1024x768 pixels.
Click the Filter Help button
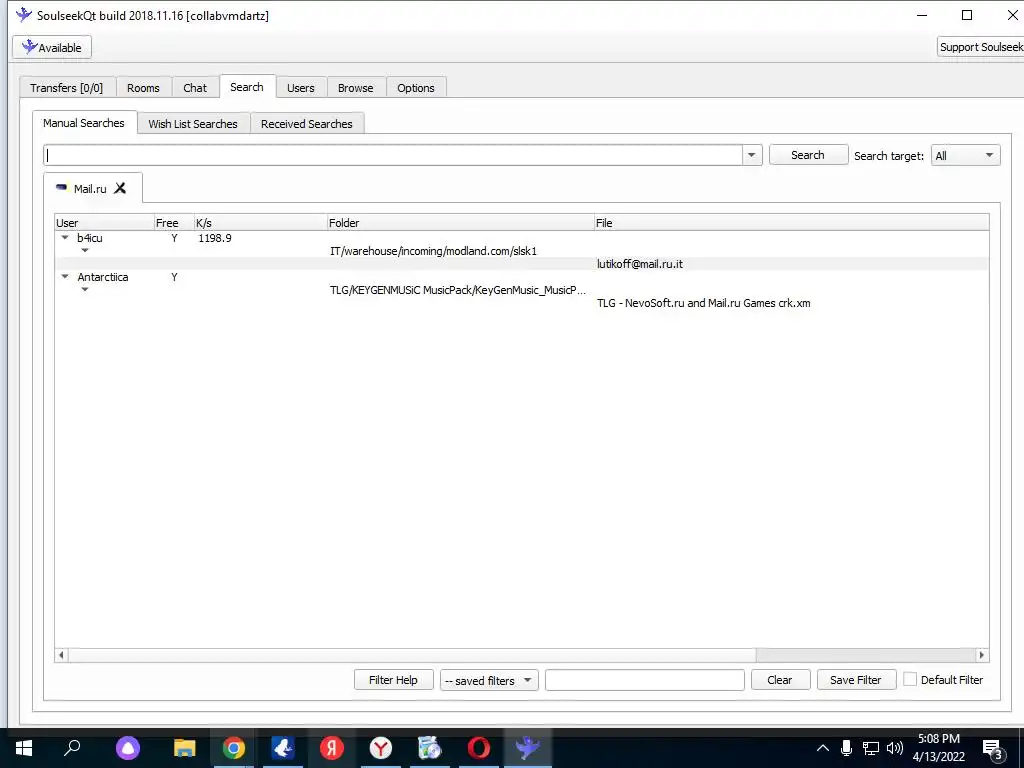coord(393,680)
